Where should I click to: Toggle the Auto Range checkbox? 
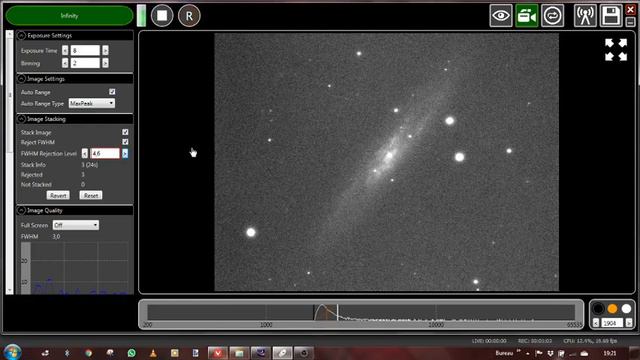tap(112, 92)
